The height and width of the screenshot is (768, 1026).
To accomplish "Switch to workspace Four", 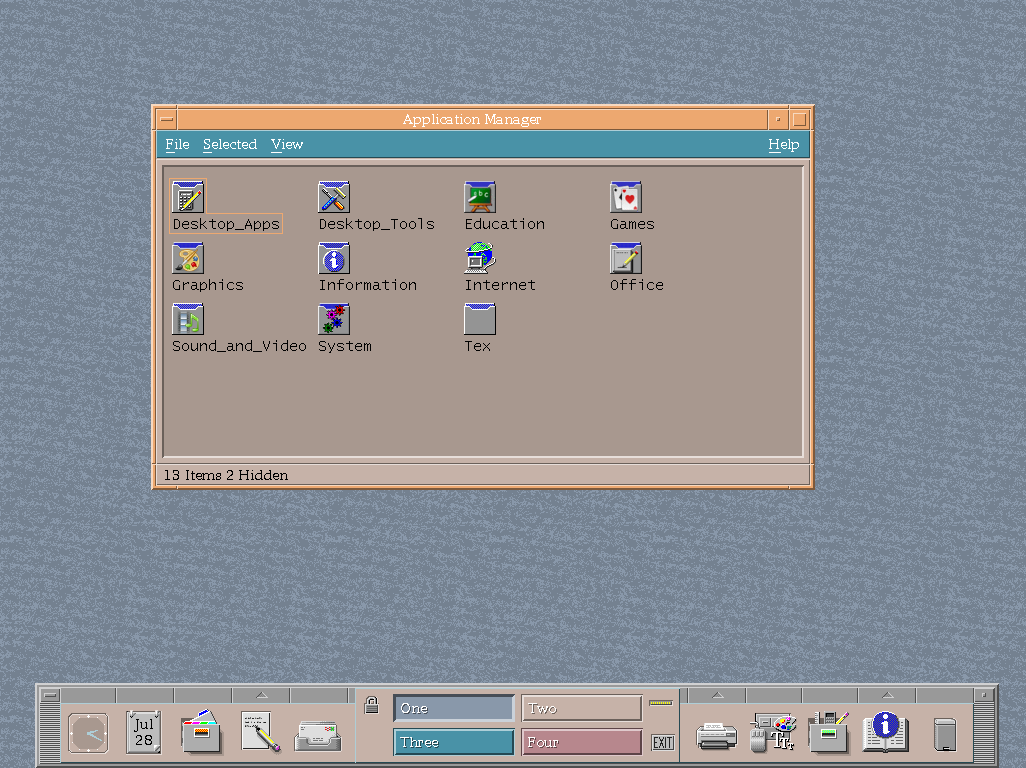I will click(x=581, y=741).
